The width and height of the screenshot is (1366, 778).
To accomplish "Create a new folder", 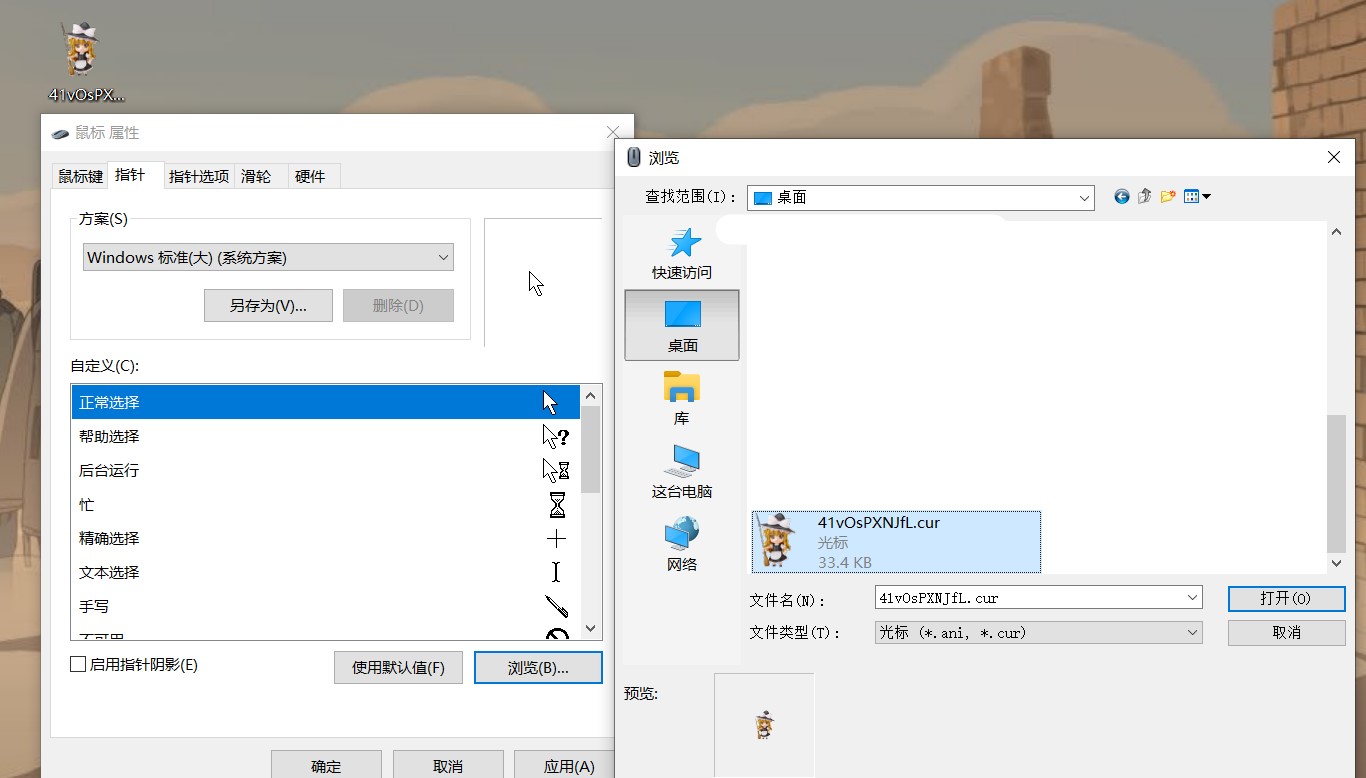I will click(x=1167, y=196).
